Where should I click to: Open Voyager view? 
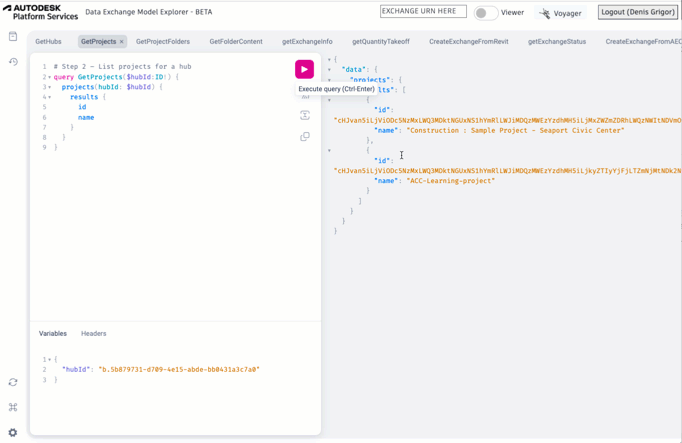pos(561,13)
